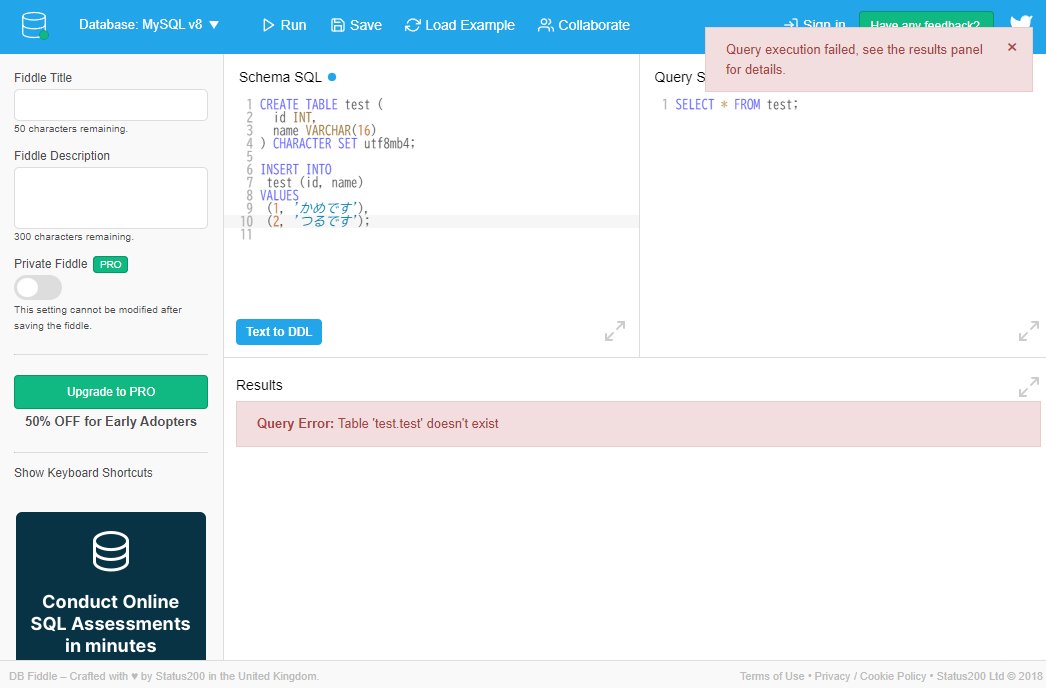1046x688 pixels.
Task: Click Load Example
Action: pos(460,25)
